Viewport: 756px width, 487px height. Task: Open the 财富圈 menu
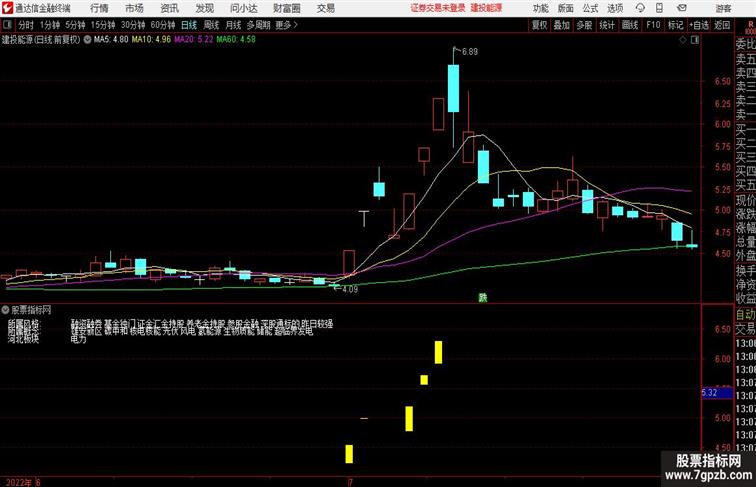[x=286, y=8]
